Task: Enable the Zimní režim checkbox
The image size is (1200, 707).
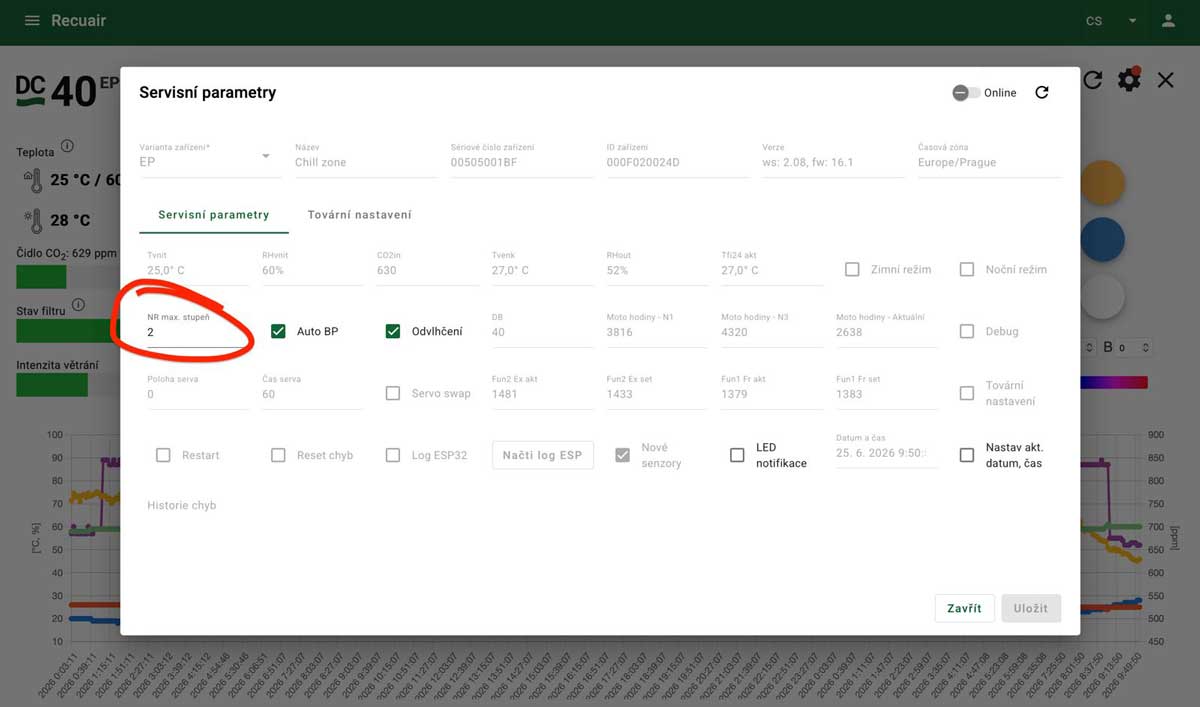Action: pos(852,269)
